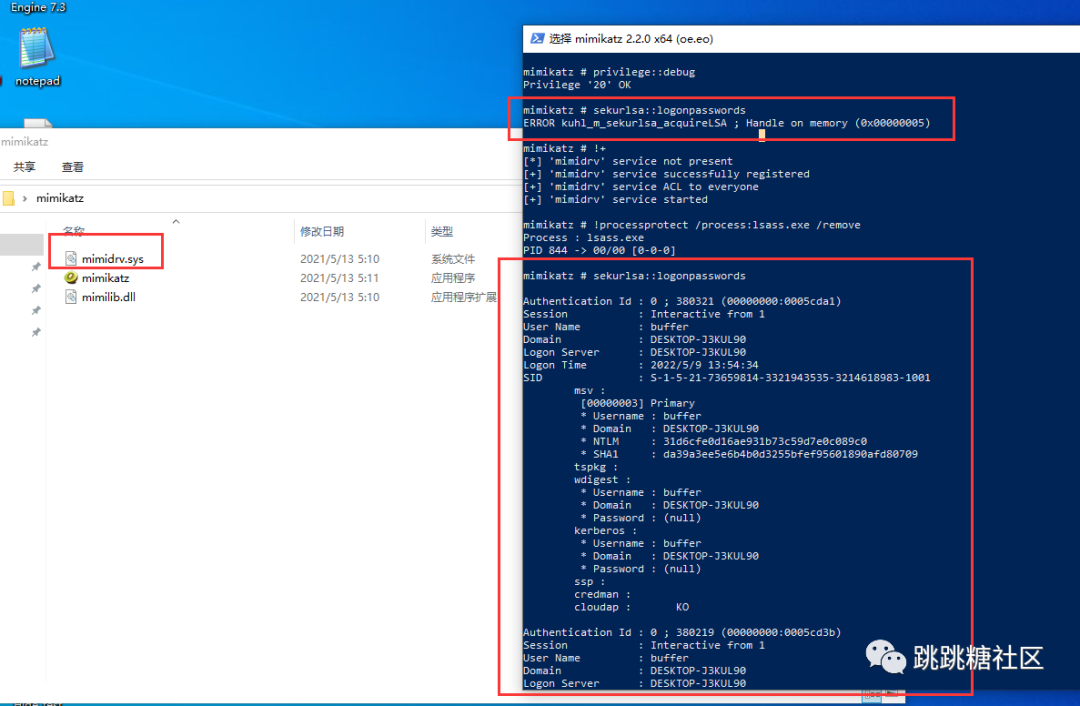Click the privilege::debug command line
Image resolution: width=1080 pixels, height=706 pixels.
click(x=609, y=72)
